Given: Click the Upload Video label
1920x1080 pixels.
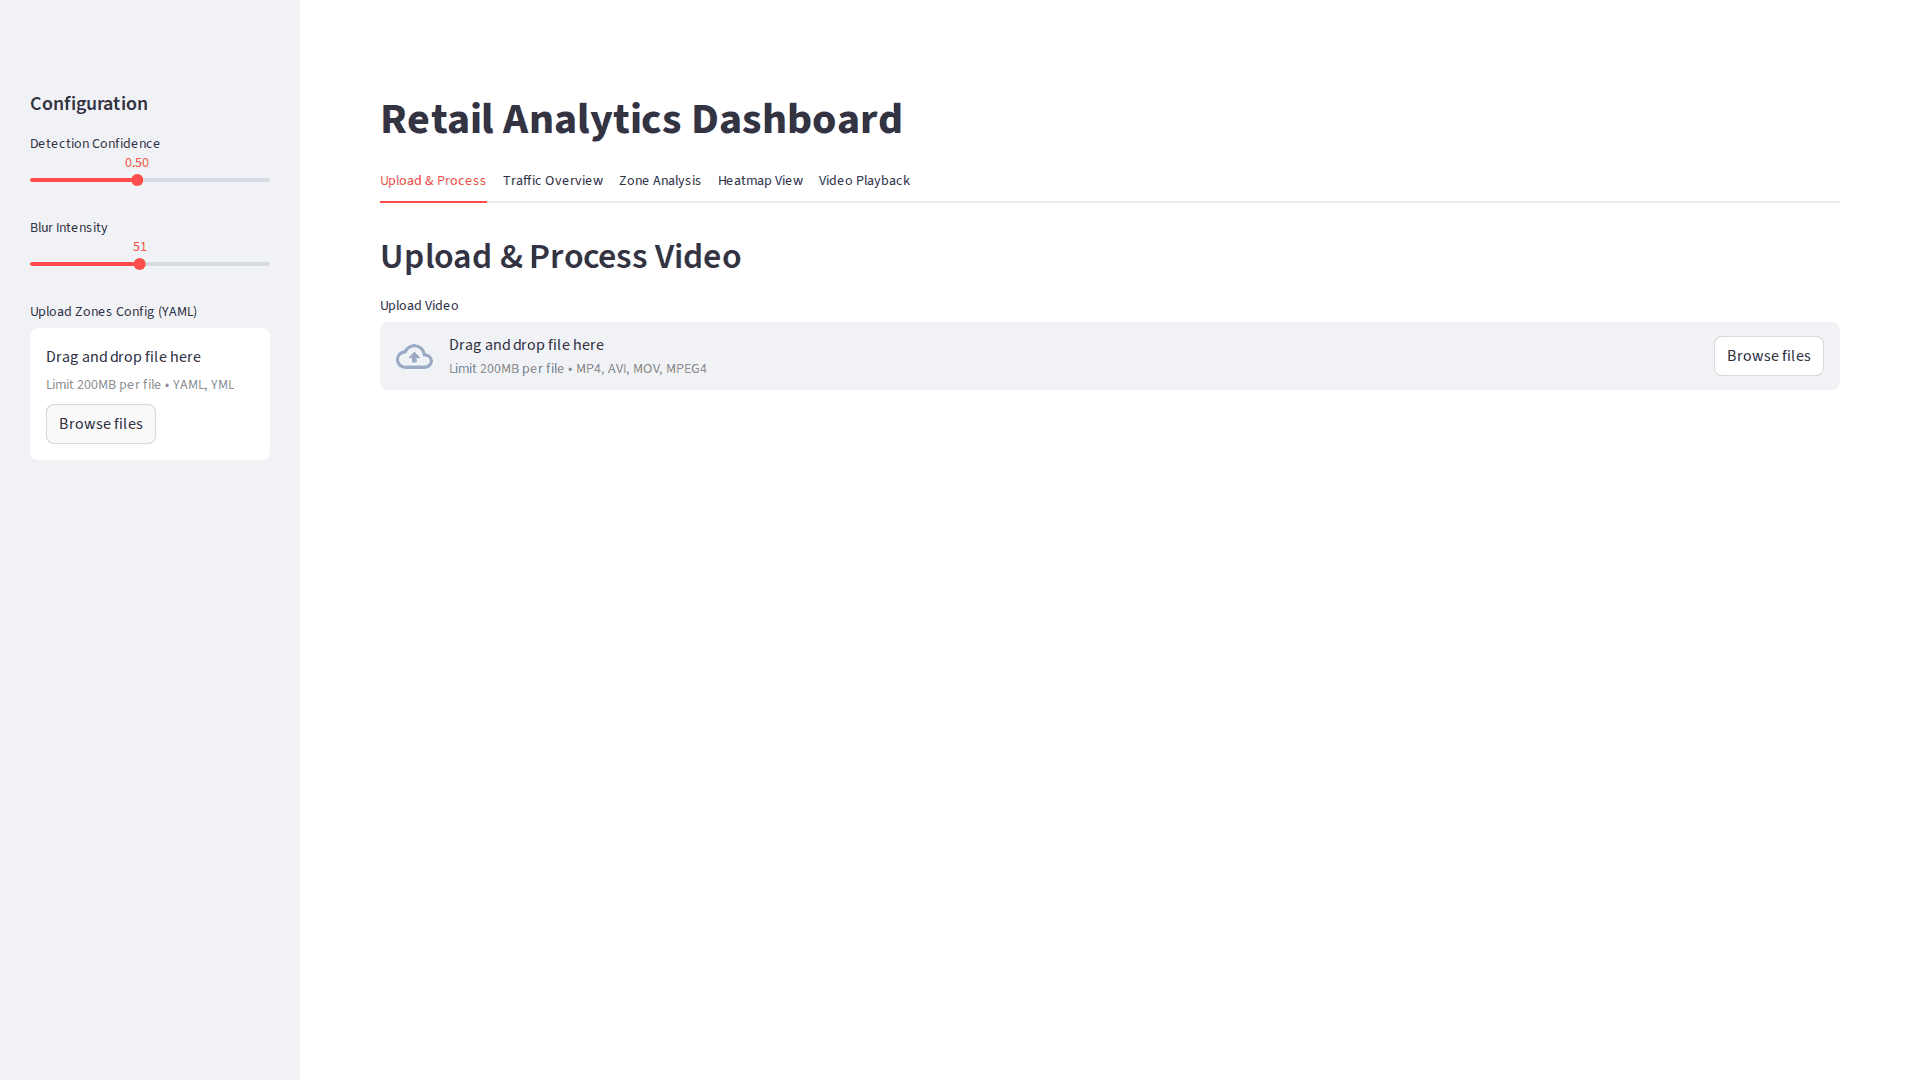Looking at the screenshot, I should [419, 305].
